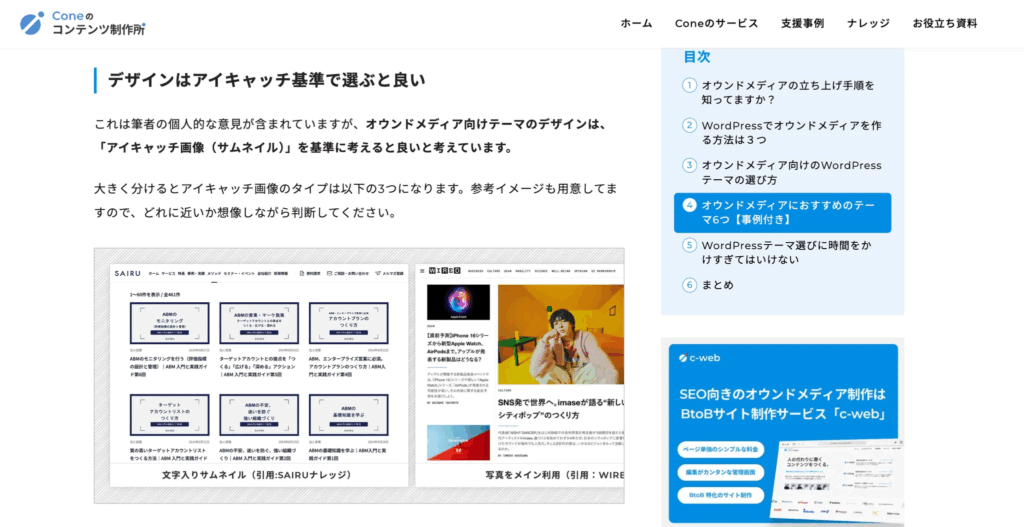Click 編集がカンタンな管理画面 pill in banner
This screenshot has width=1024, height=527.
coord(720,472)
